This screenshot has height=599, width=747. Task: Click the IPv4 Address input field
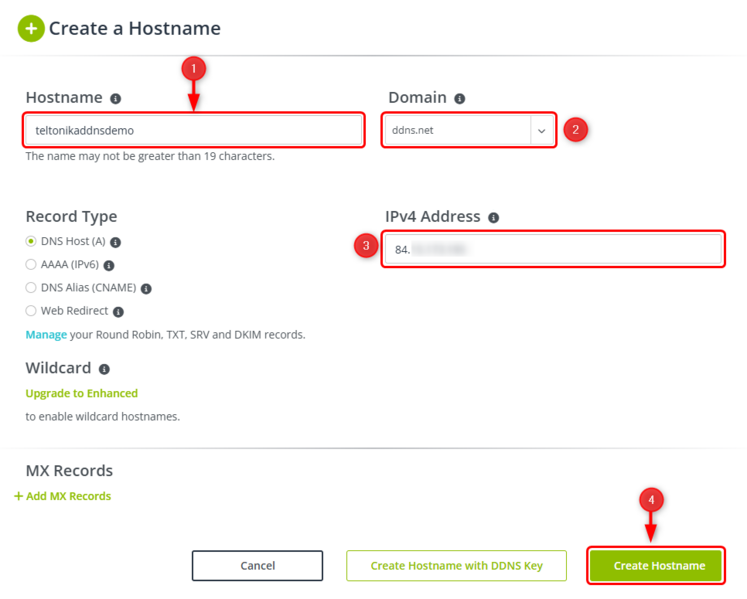click(553, 249)
